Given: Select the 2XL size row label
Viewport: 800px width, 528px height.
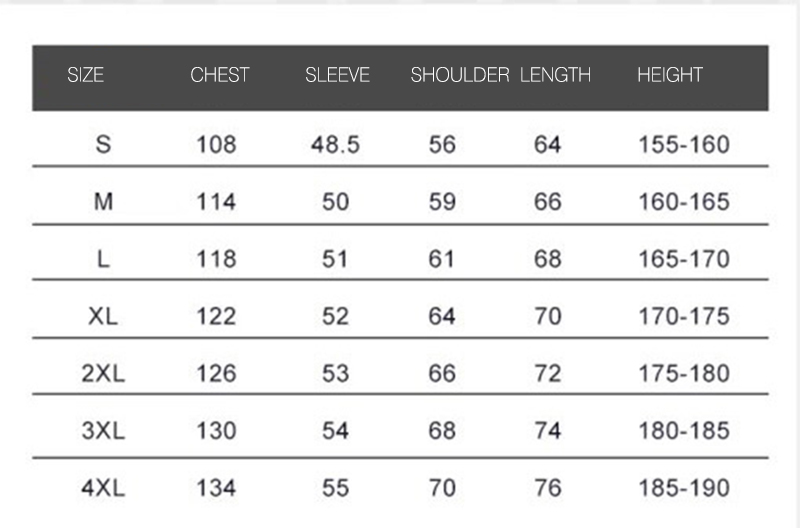Looking at the screenshot, I should (x=103, y=373).
